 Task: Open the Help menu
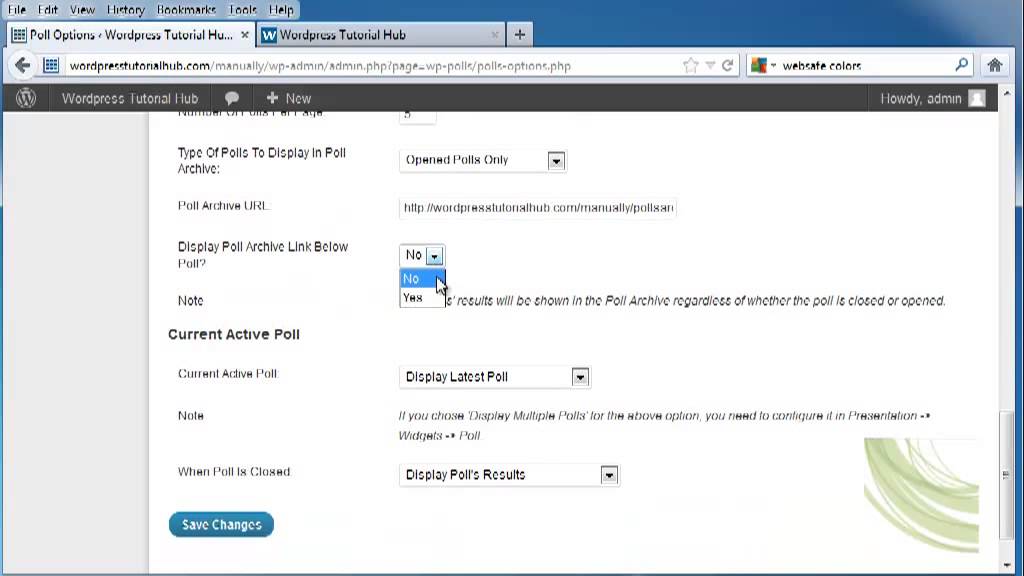281,10
